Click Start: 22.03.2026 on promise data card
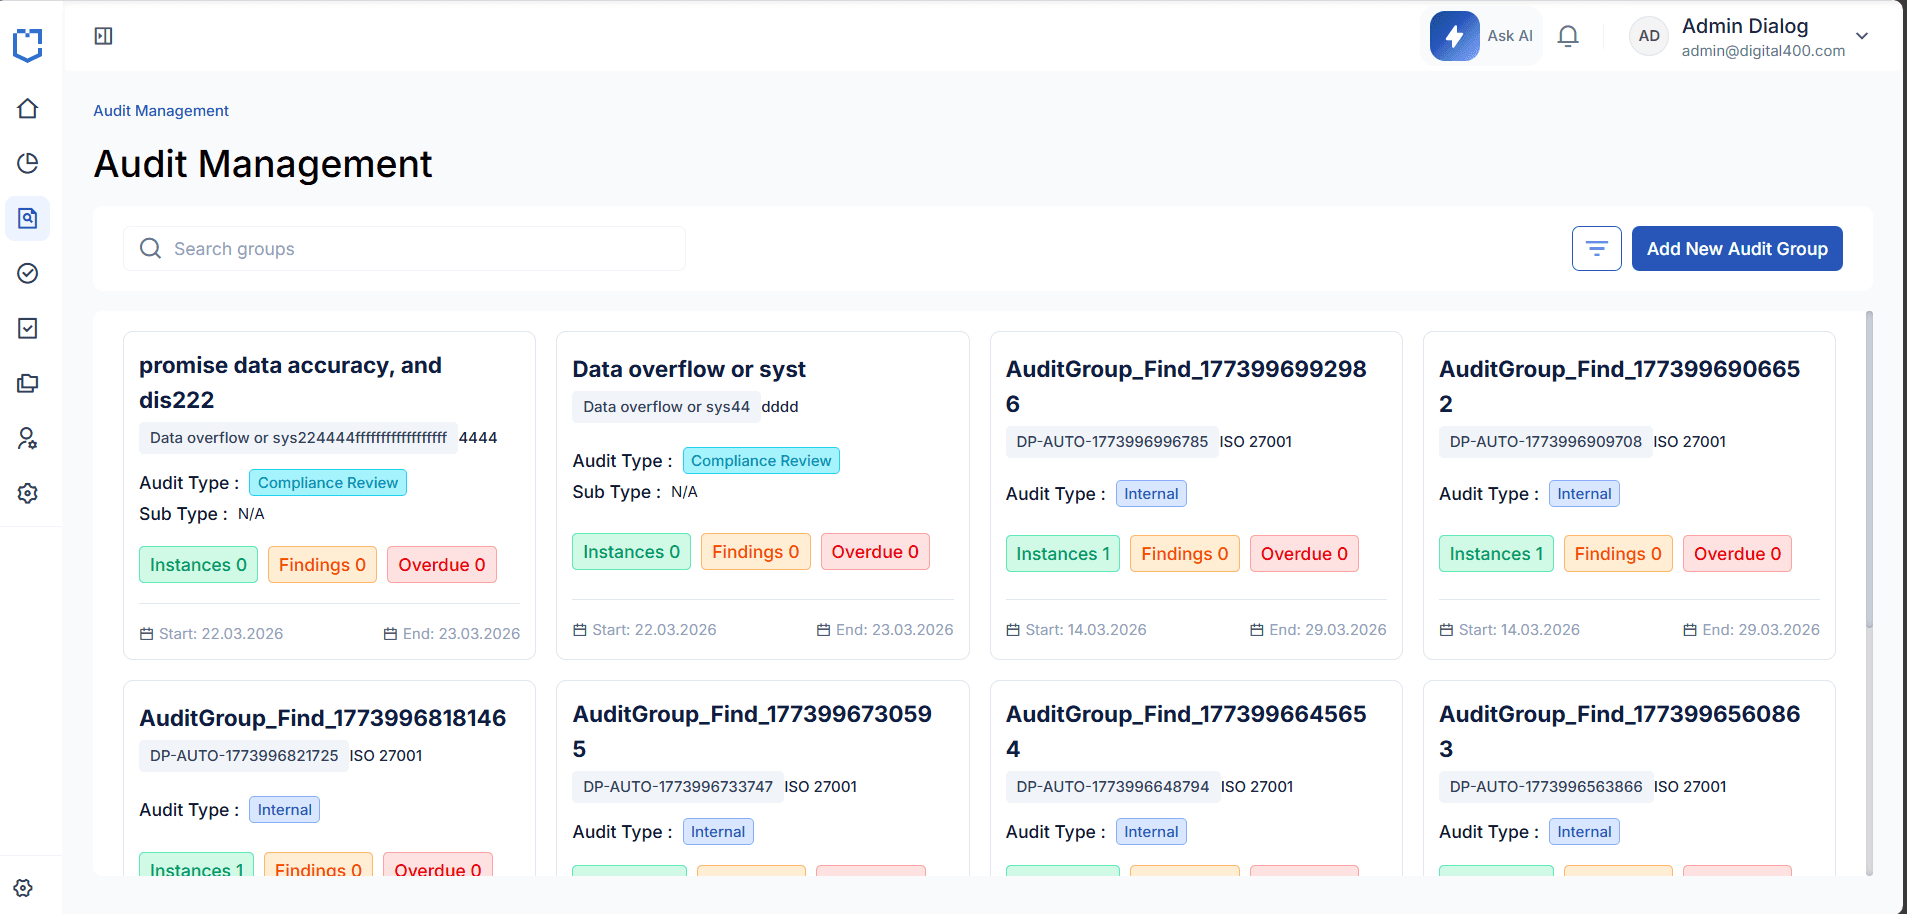Image resolution: width=1907 pixels, height=914 pixels. 211,634
